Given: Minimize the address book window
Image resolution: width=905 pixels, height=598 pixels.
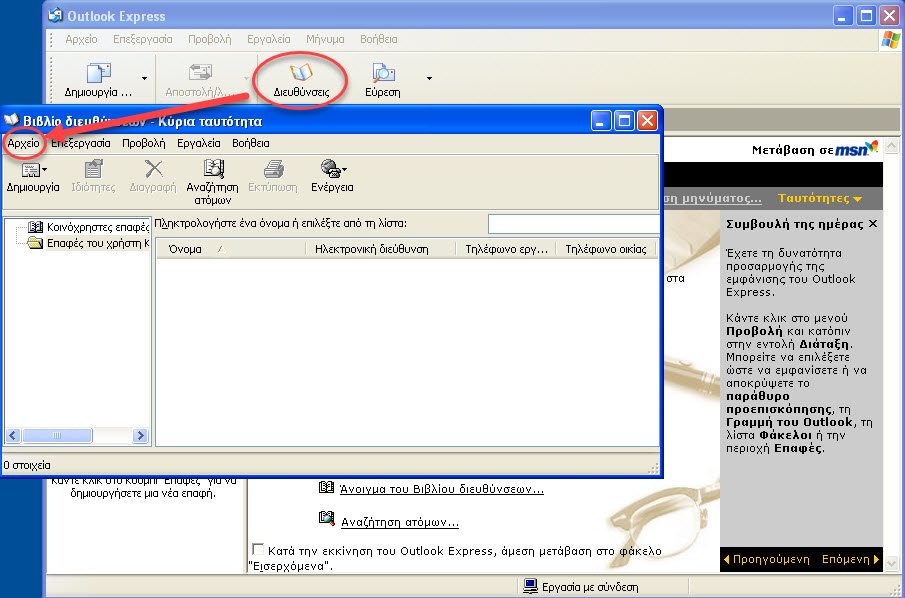Looking at the screenshot, I should (601, 121).
